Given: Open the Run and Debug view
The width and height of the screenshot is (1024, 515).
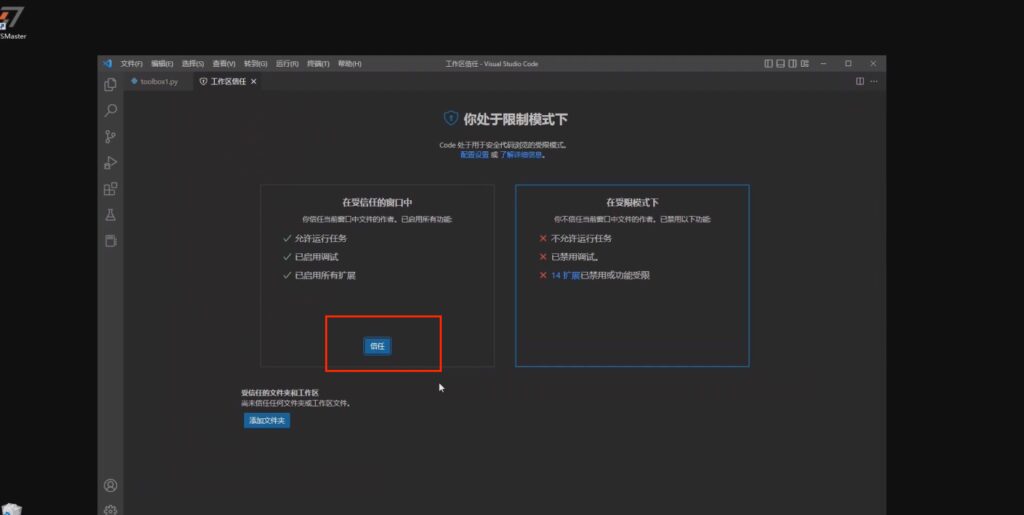Looking at the screenshot, I should pyautogui.click(x=111, y=163).
